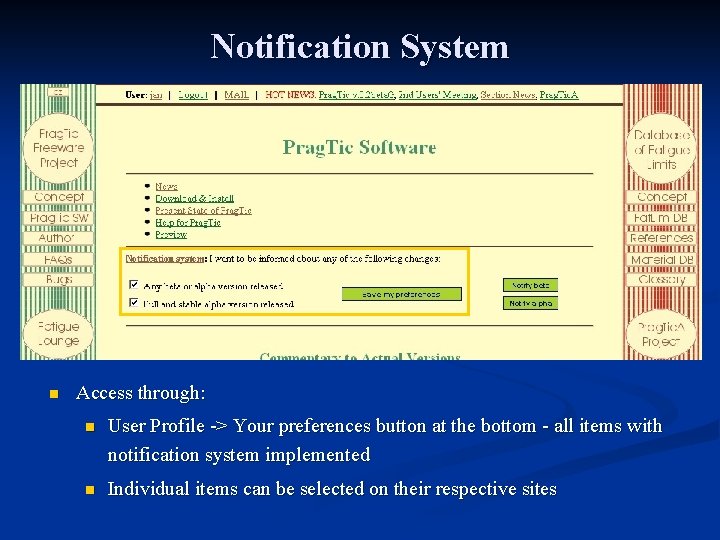The image size is (720, 540).
Task: Click the Notification system link
Action: (x=165, y=259)
